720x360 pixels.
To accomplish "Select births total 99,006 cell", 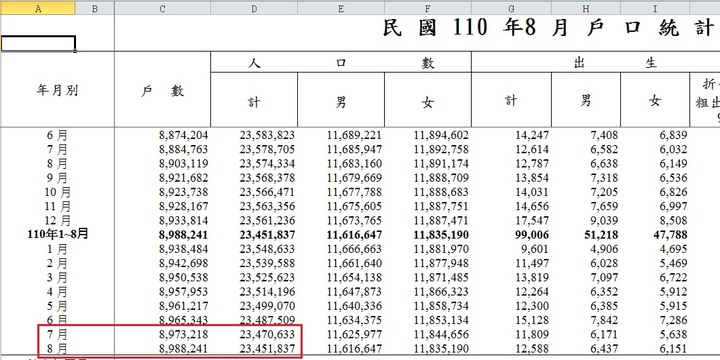I will click(x=512, y=235).
